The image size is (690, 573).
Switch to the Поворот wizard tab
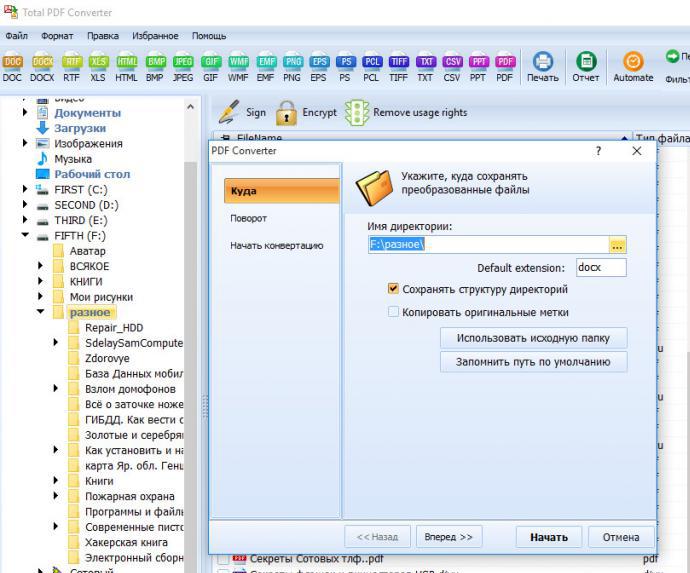coord(249,218)
